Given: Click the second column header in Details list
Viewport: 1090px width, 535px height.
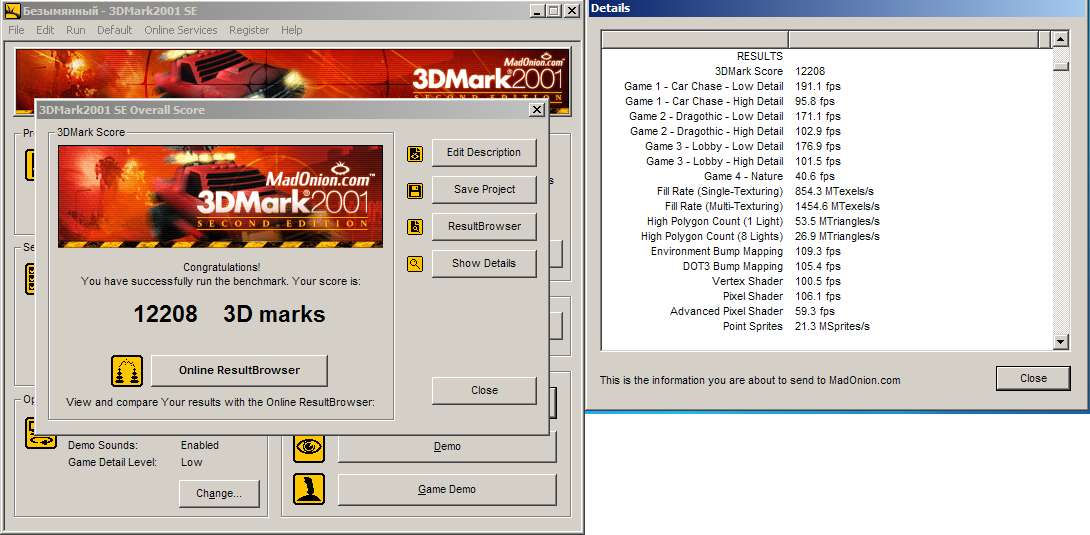Looking at the screenshot, I should [x=913, y=39].
